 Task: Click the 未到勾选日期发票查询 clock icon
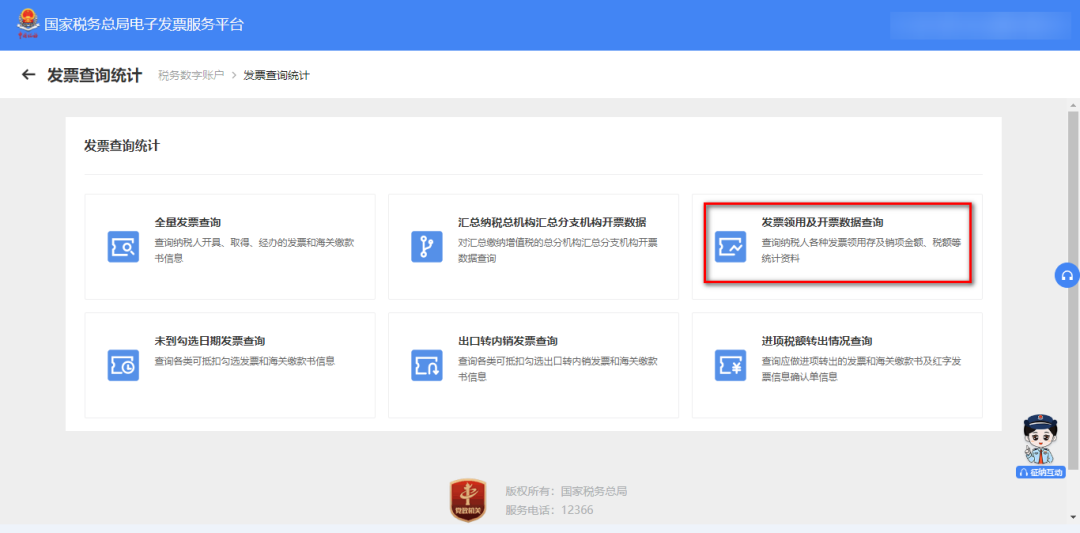(x=123, y=365)
